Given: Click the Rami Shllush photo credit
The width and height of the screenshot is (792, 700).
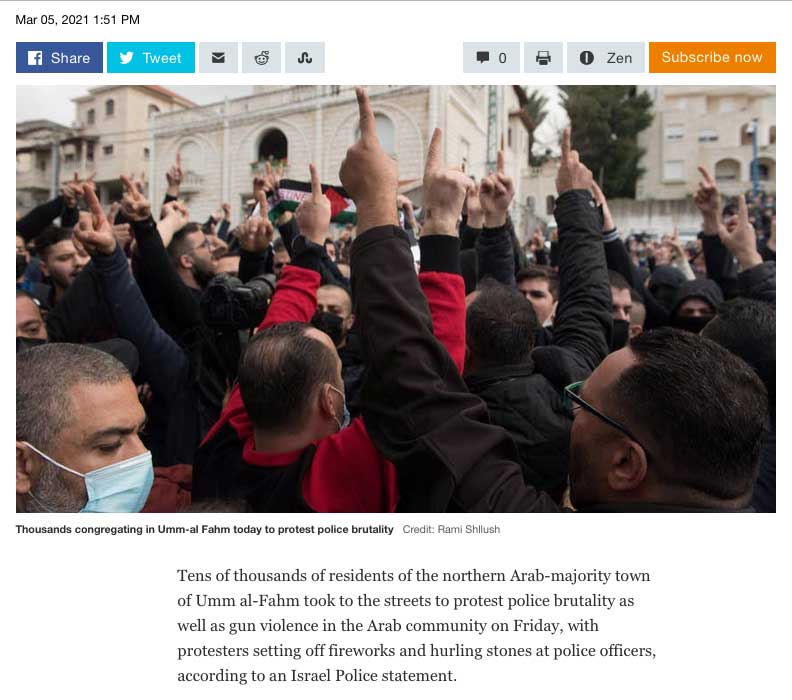Looking at the screenshot, I should pos(451,529).
